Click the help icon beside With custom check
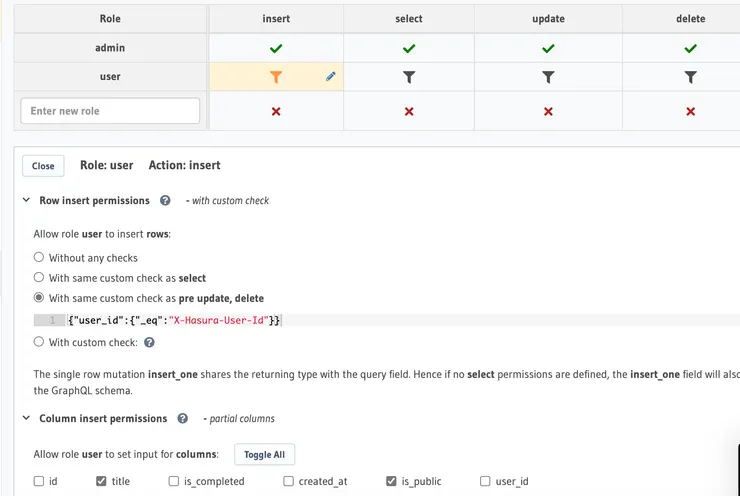The image size is (740, 496). click(149, 342)
